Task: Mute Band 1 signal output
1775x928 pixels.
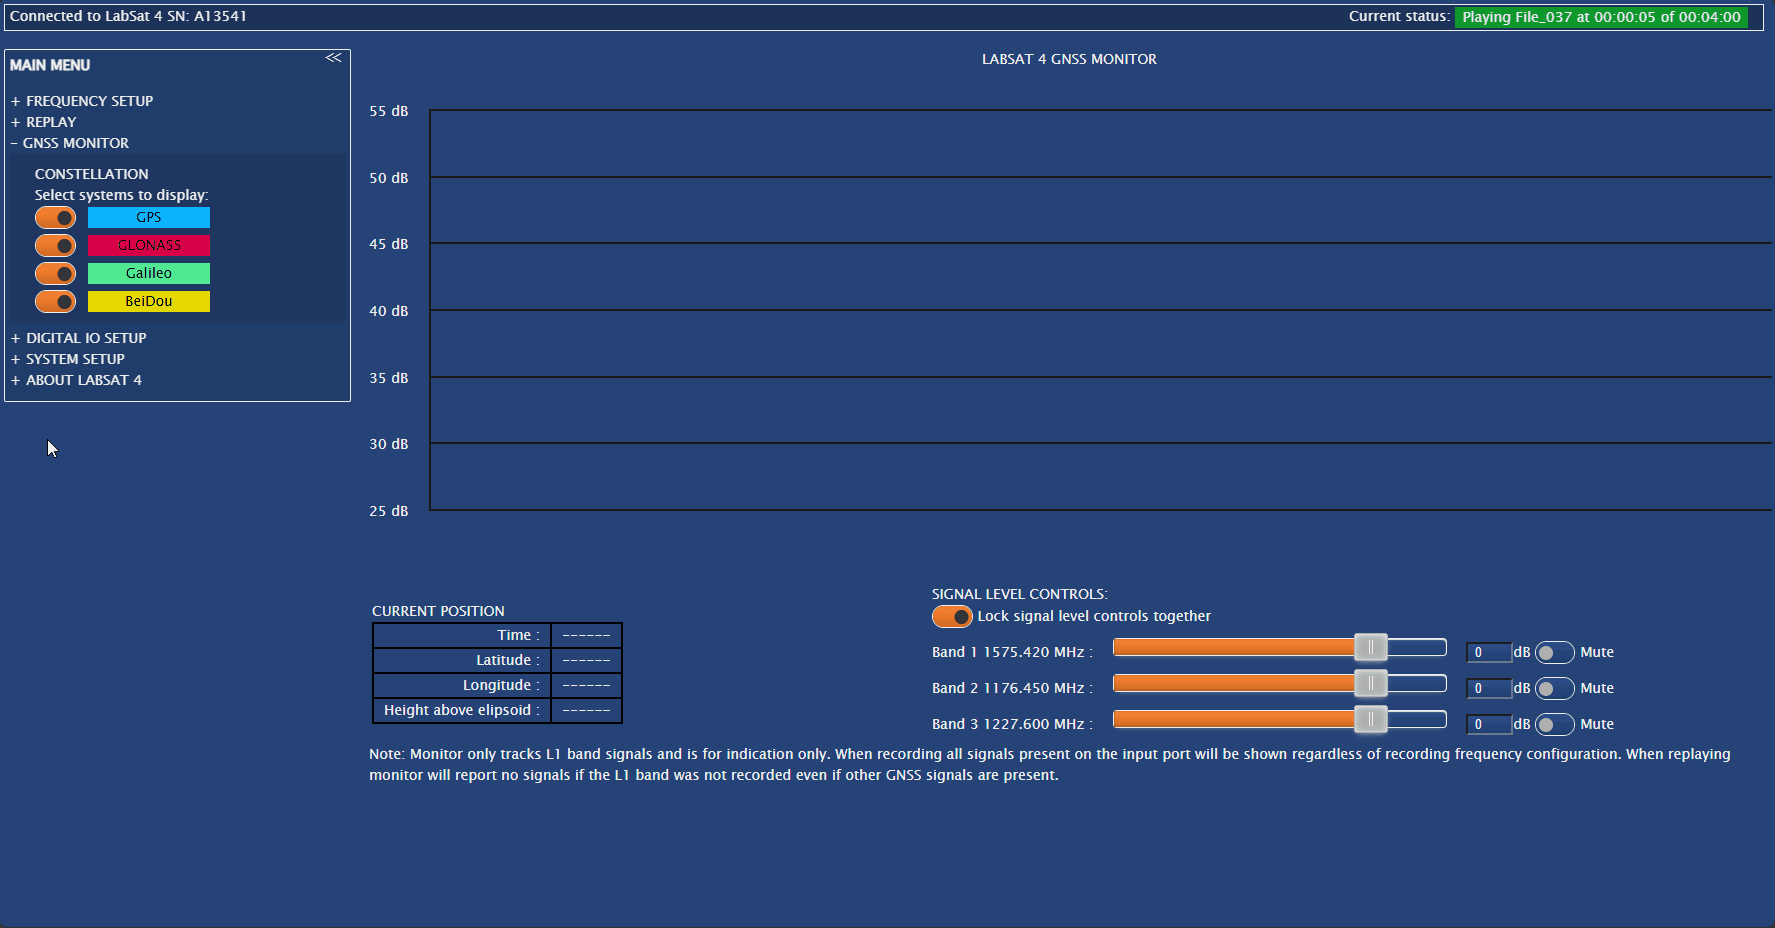Action: pyautogui.click(x=1555, y=652)
